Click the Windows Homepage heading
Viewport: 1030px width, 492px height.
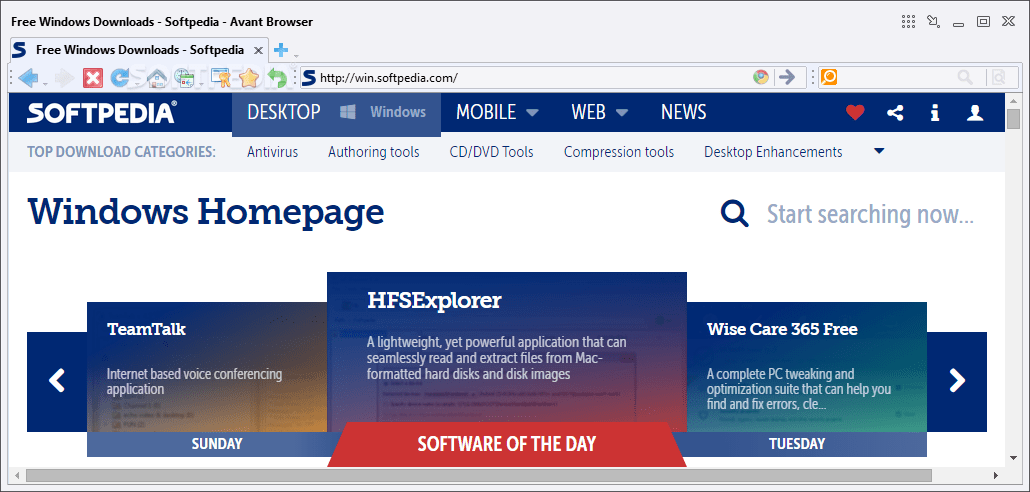pyautogui.click(x=206, y=212)
